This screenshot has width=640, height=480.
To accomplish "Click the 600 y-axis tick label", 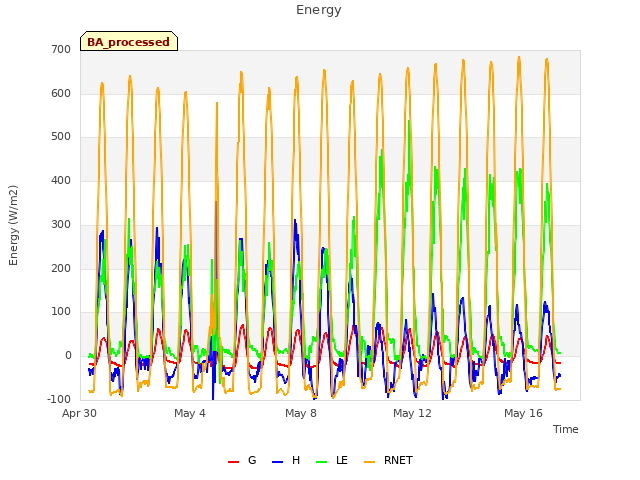I will 61,93.
